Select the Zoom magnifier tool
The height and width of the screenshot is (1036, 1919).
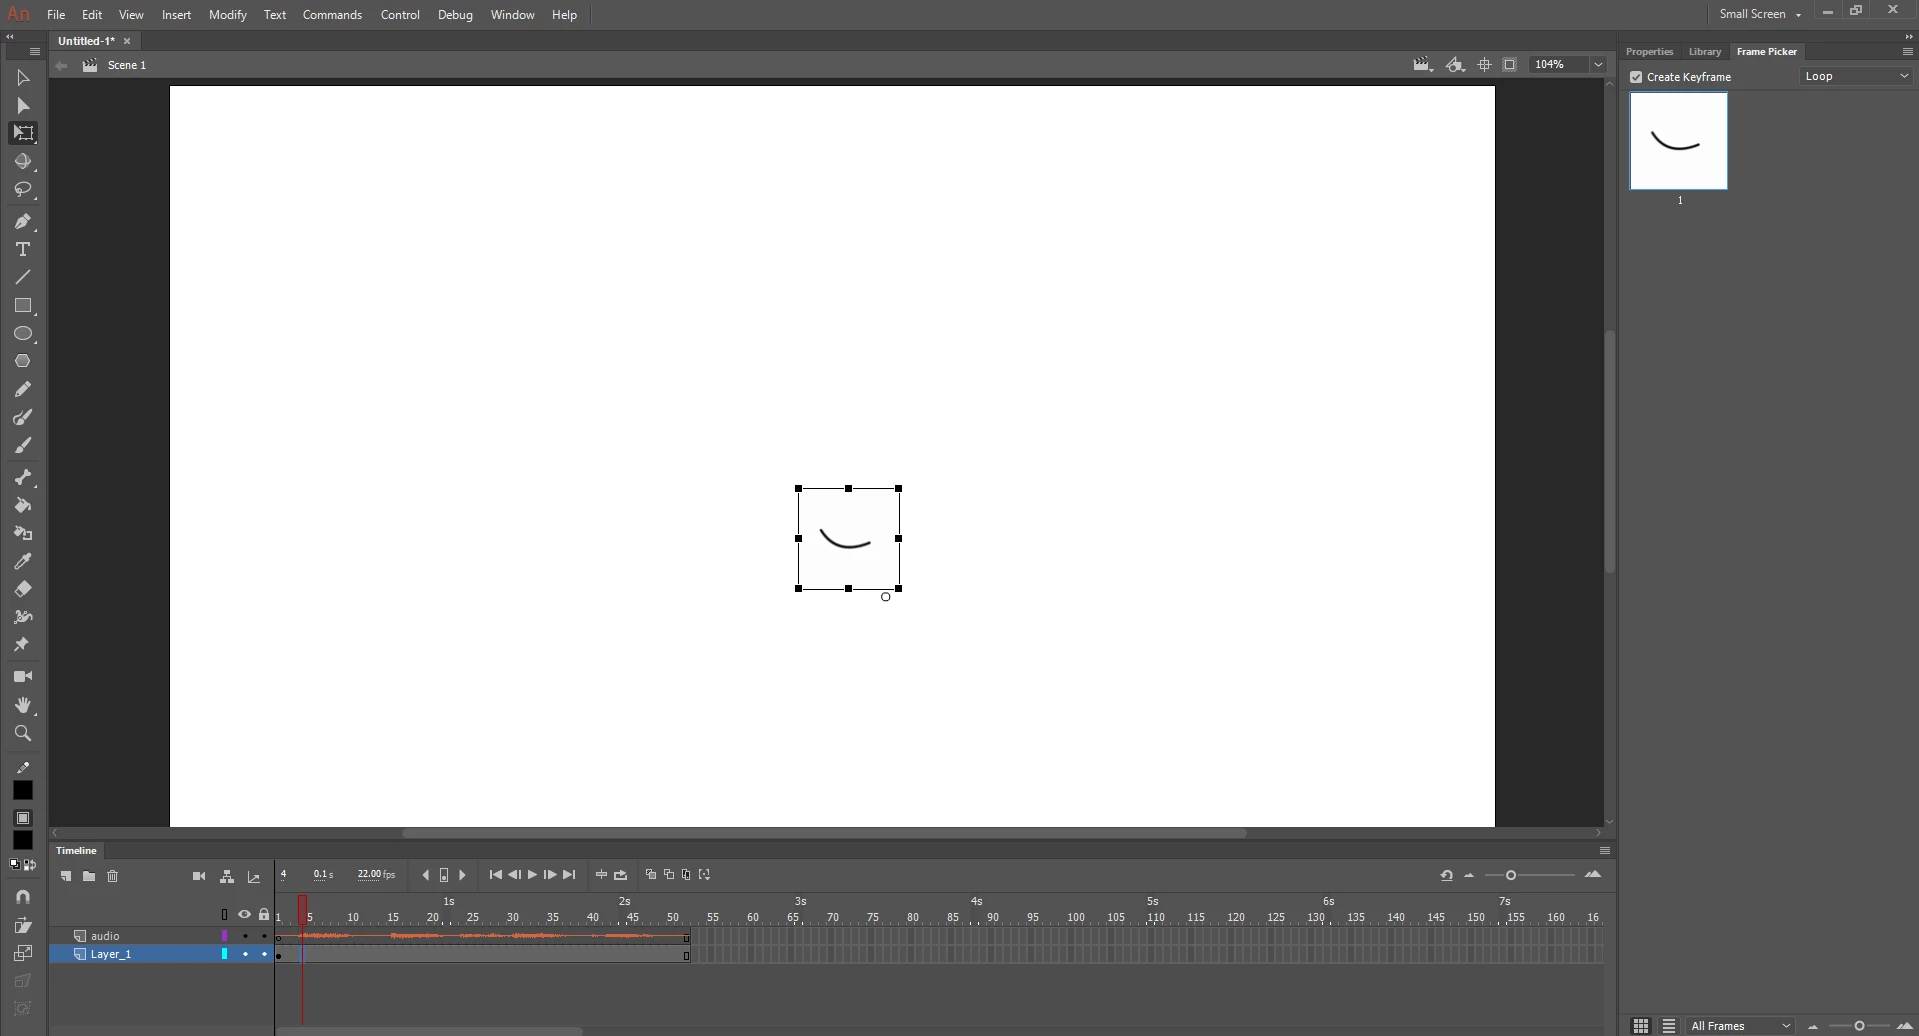click(23, 733)
